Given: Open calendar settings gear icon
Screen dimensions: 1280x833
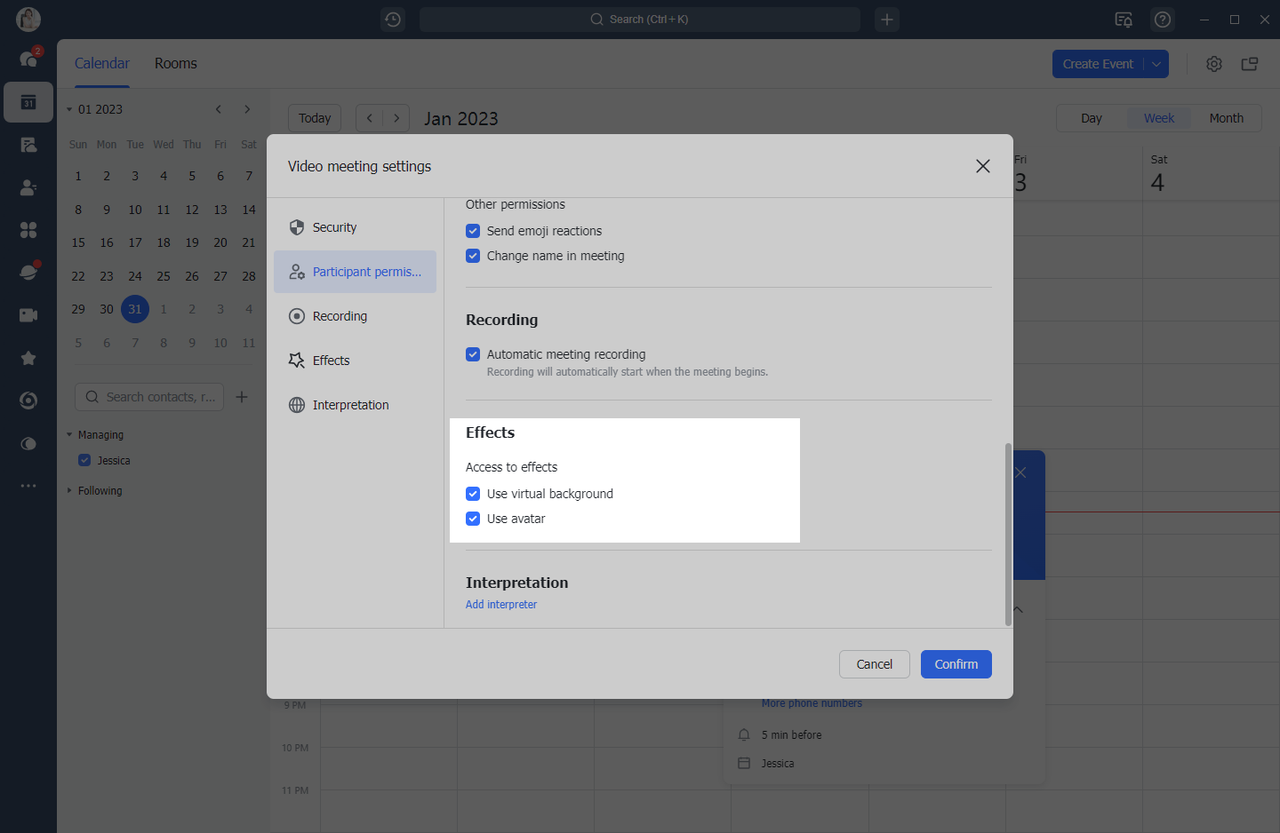Looking at the screenshot, I should click(x=1214, y=64).
